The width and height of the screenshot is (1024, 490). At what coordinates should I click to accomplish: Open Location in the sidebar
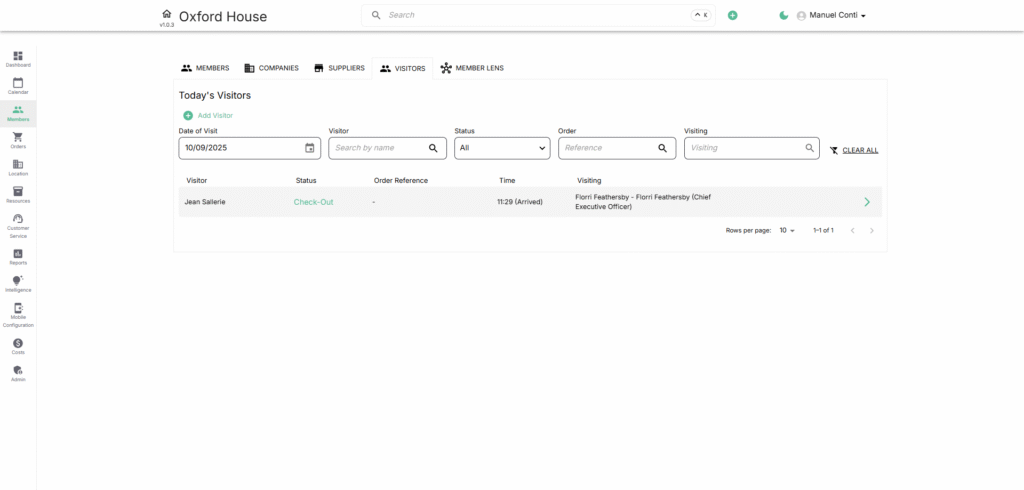click(x=18, y=167)
